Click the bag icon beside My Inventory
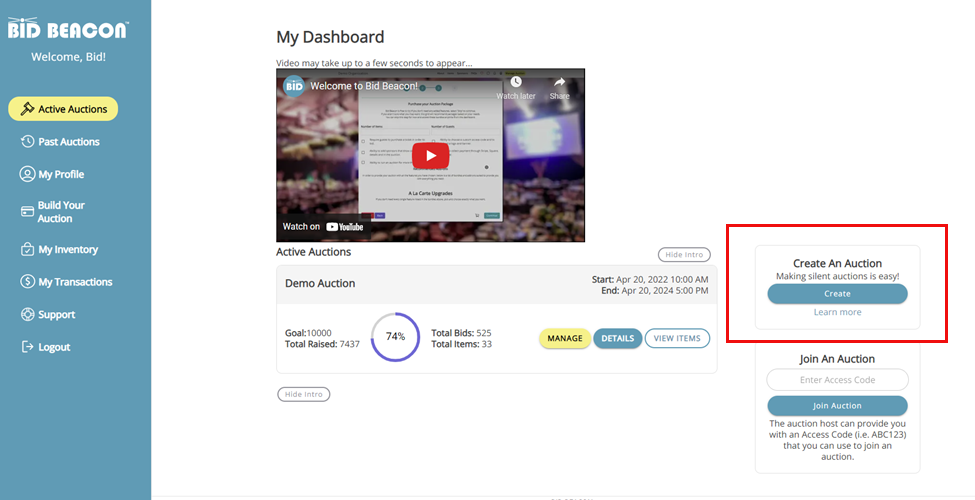975x500 pixels. tap(27, 249)
